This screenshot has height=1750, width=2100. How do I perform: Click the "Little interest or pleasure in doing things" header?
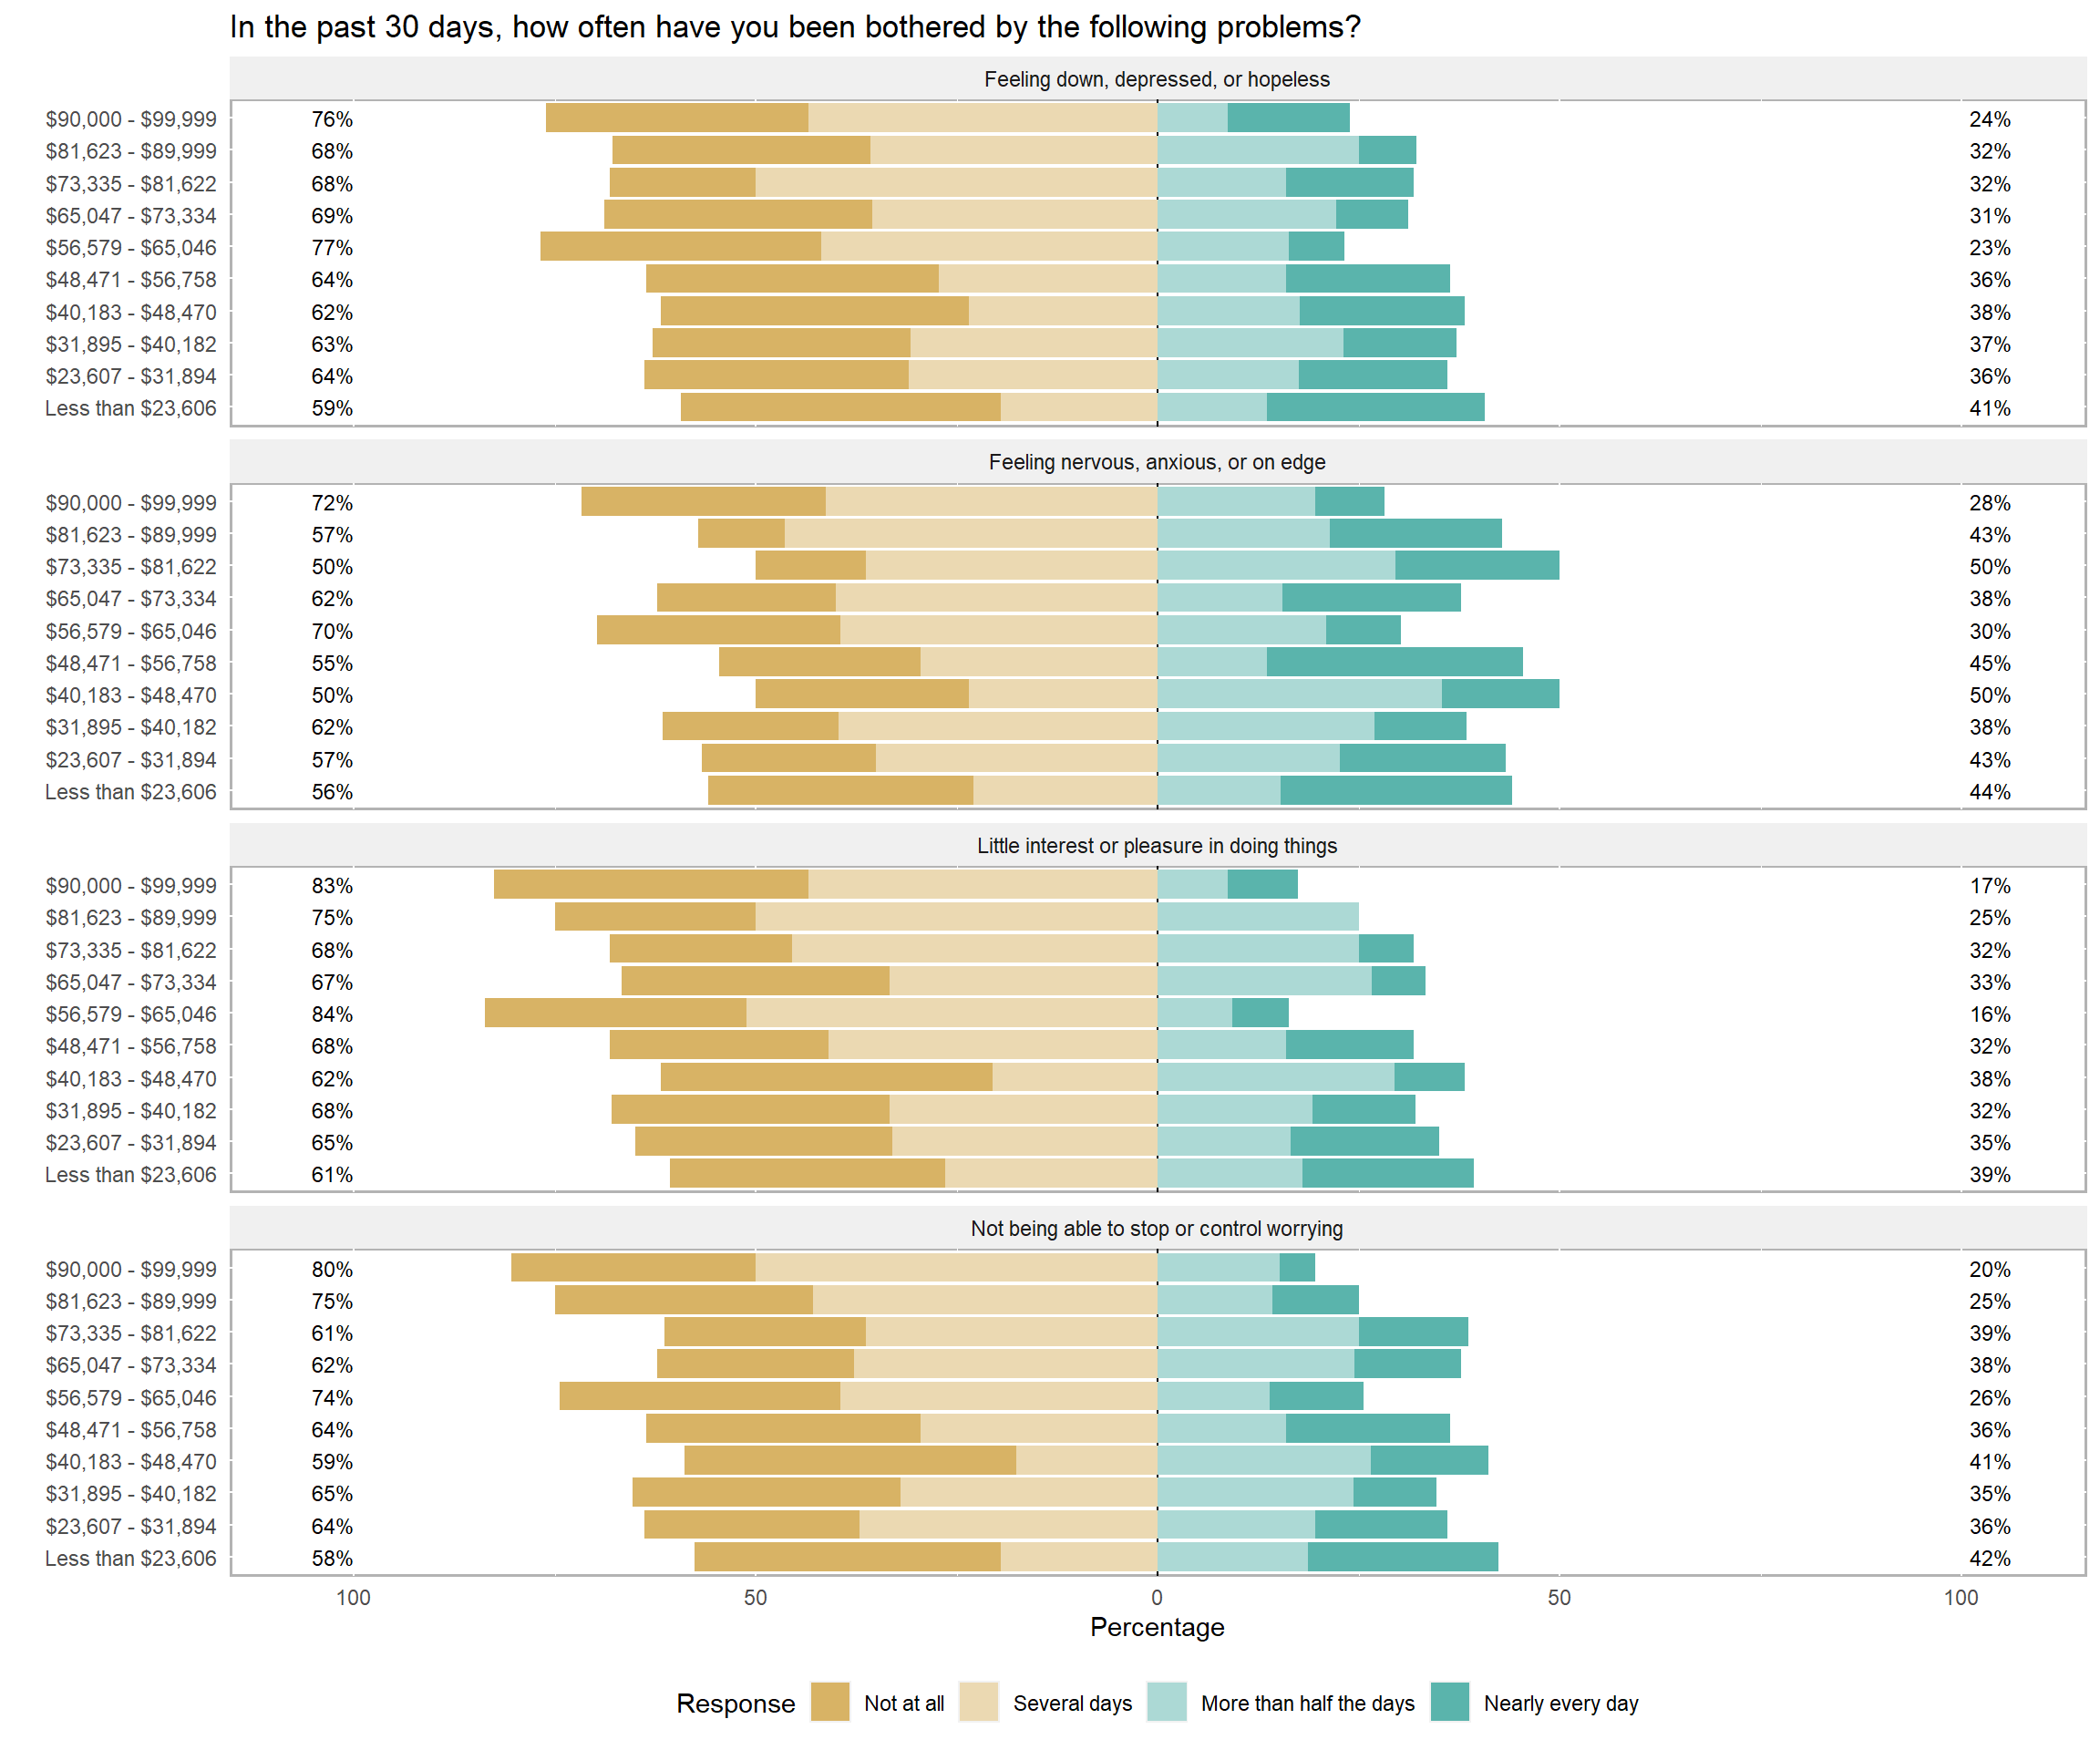(x=1156, y=846)
